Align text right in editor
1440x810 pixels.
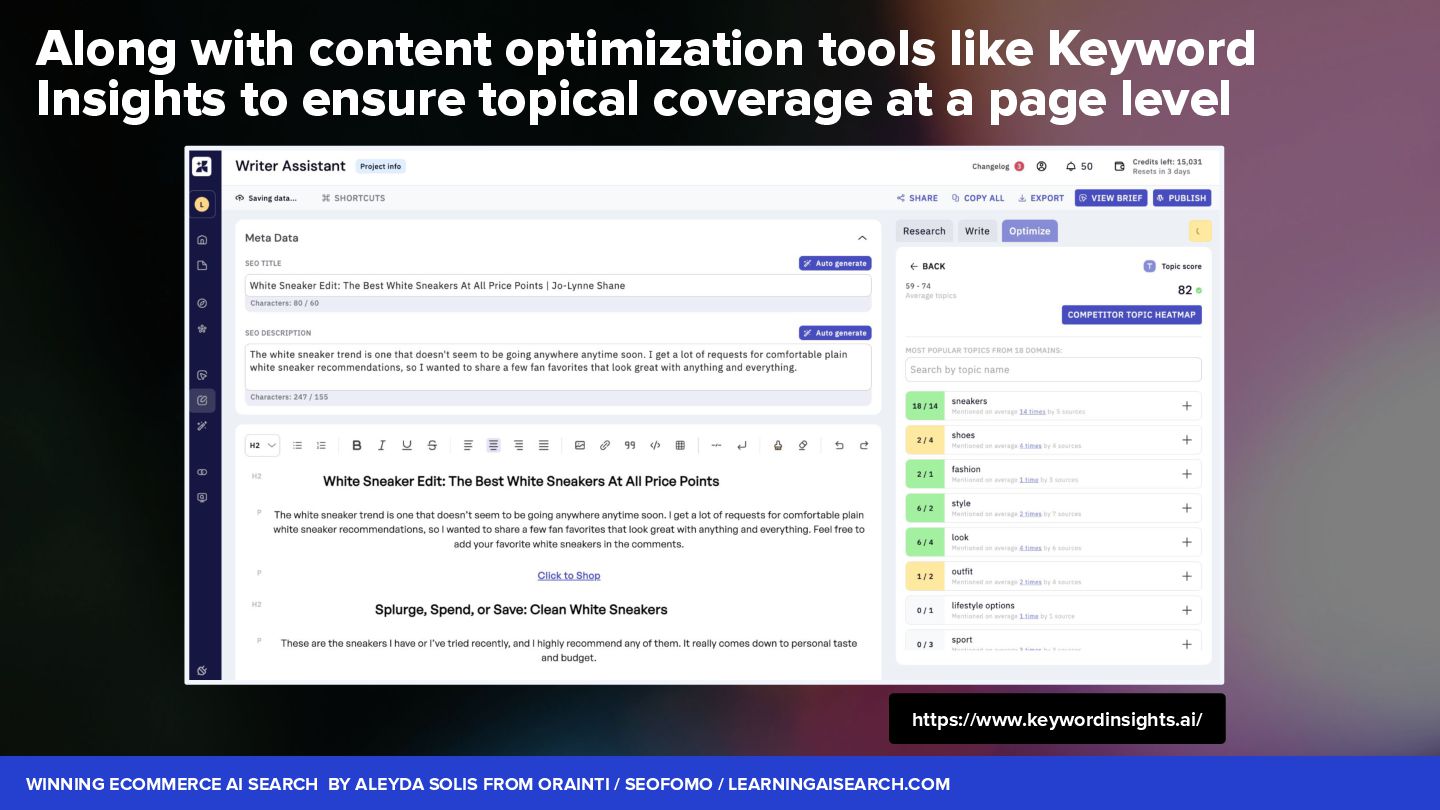[518, 445]
